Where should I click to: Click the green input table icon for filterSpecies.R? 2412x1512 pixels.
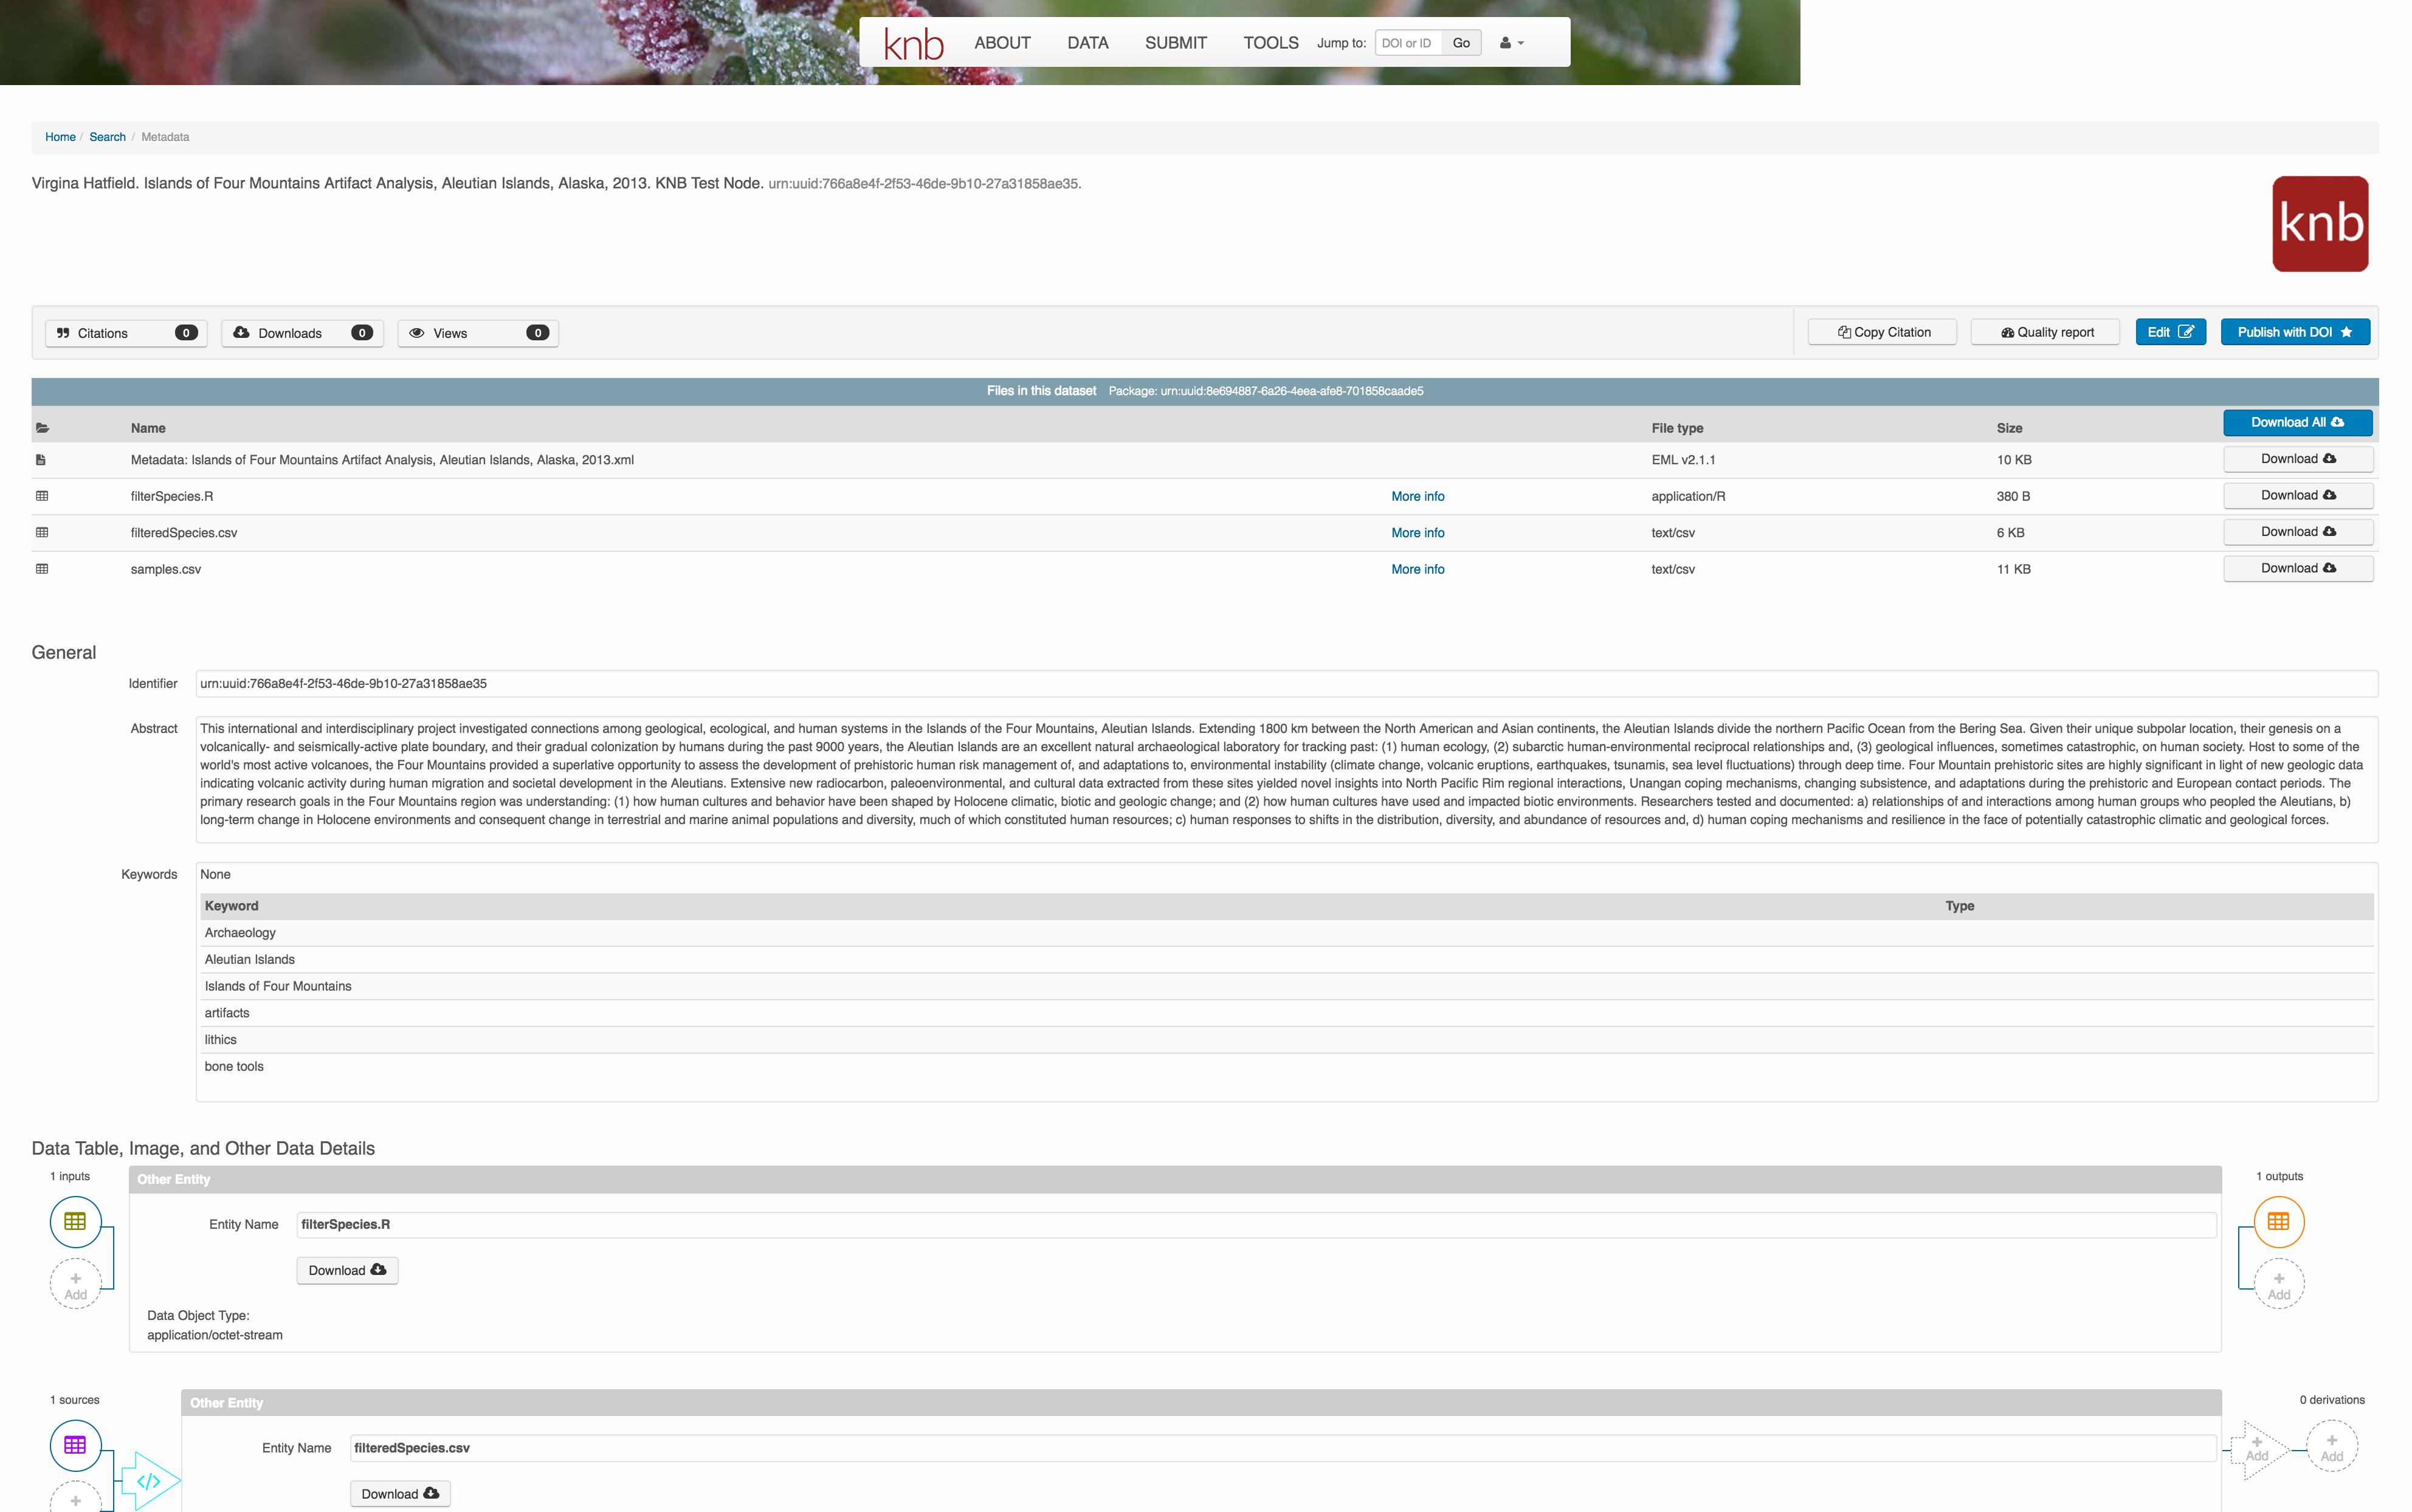coord(75,1222)
